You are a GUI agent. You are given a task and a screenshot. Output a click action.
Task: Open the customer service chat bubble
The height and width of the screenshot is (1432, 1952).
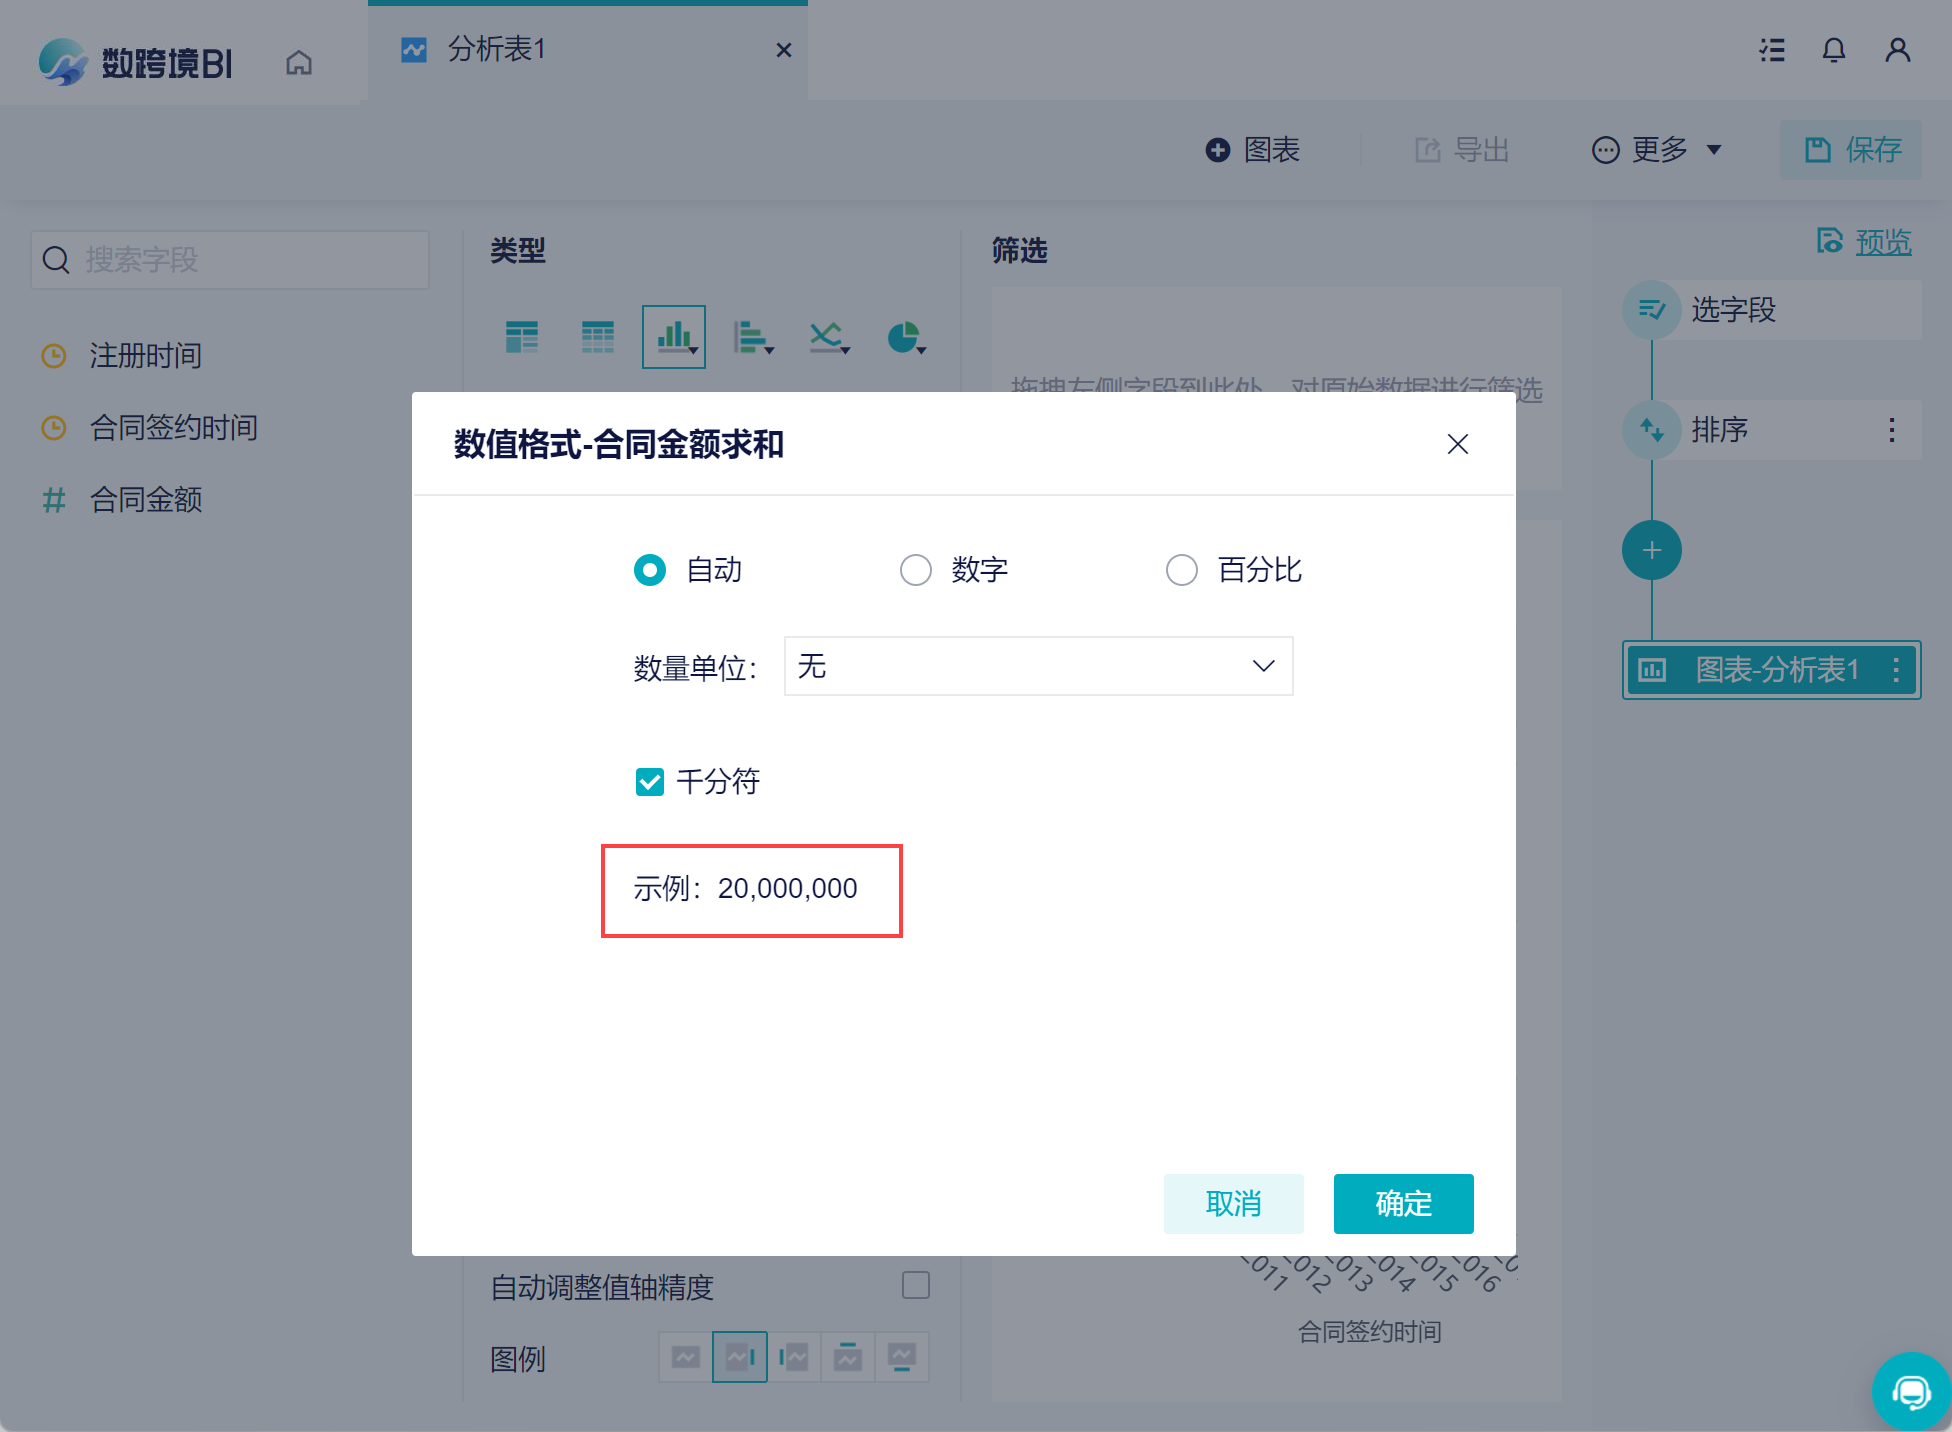(1910, 1391)
